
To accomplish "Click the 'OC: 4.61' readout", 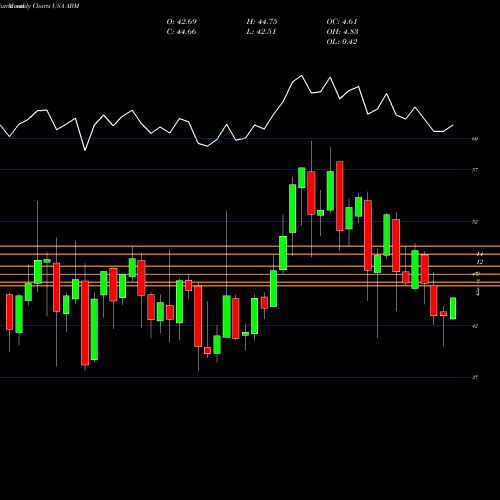I will pyautogui.click(x=342, y=22).
